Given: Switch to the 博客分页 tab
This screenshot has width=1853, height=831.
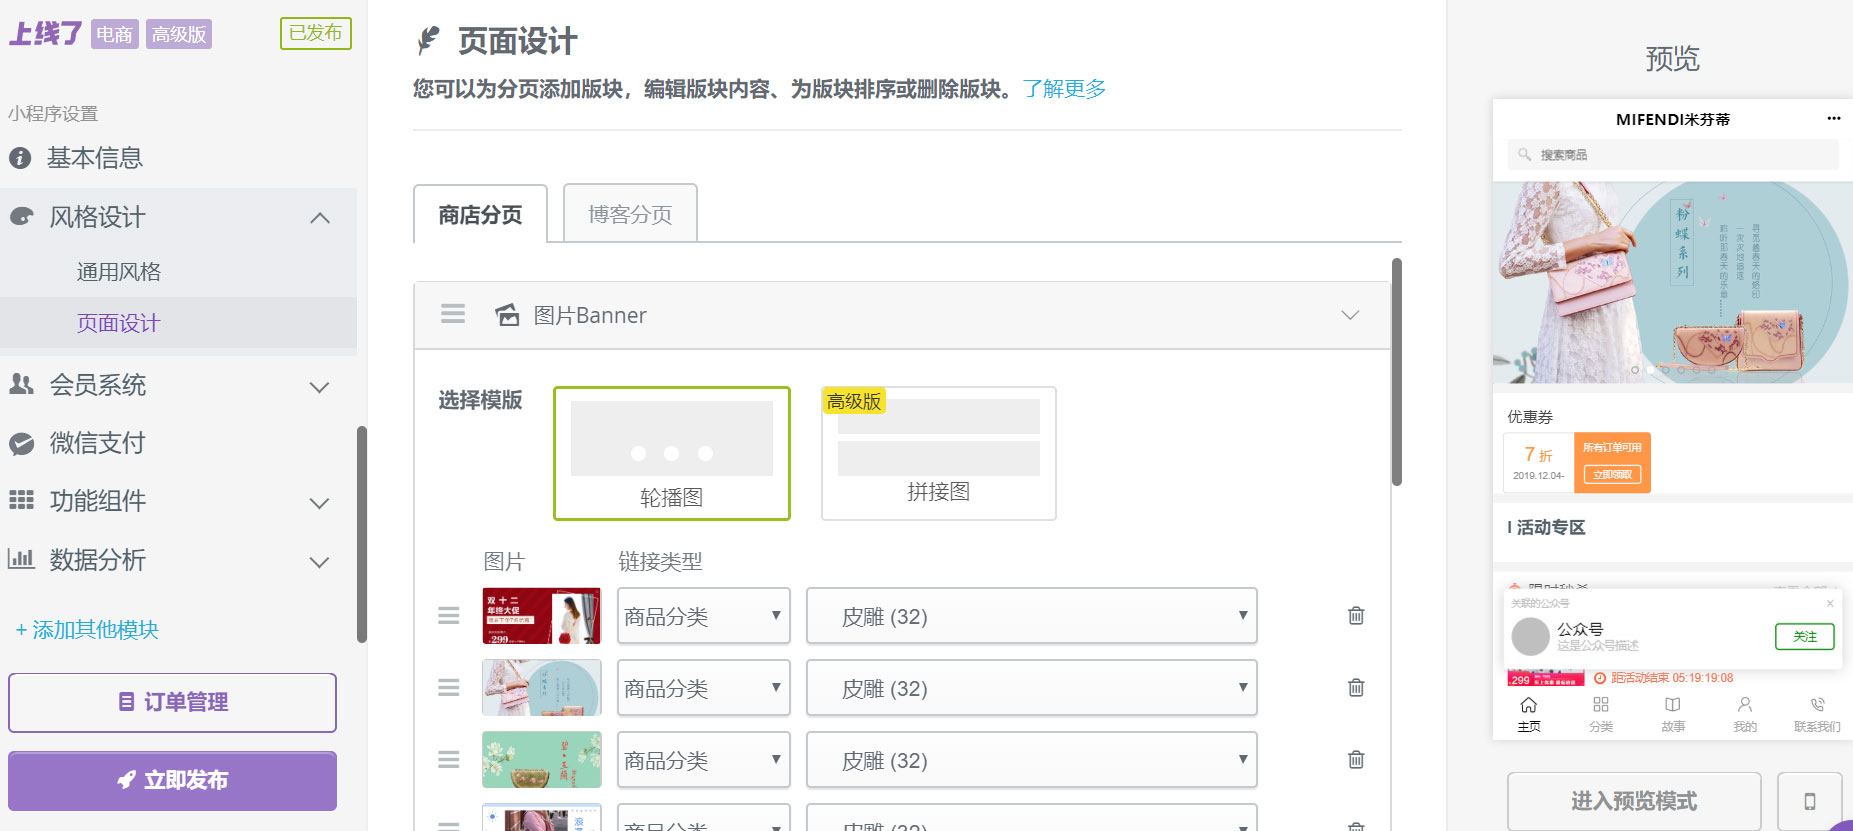Looking at the screenshot, I should click(630, 214).
